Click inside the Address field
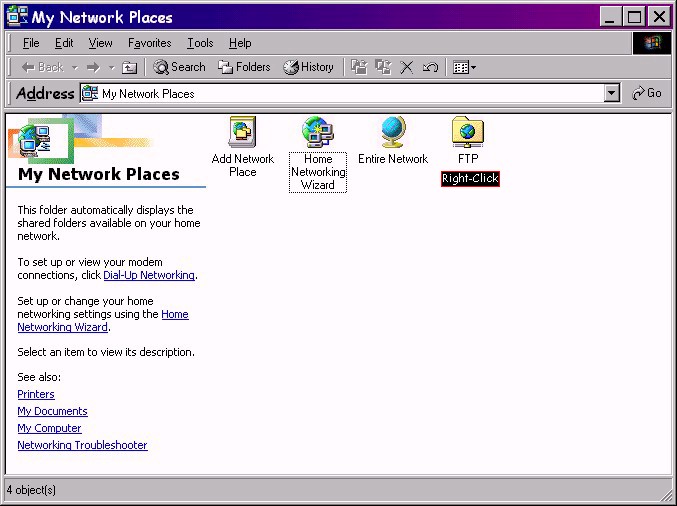Viewport: 677px width, 506px height. point(350,93)
